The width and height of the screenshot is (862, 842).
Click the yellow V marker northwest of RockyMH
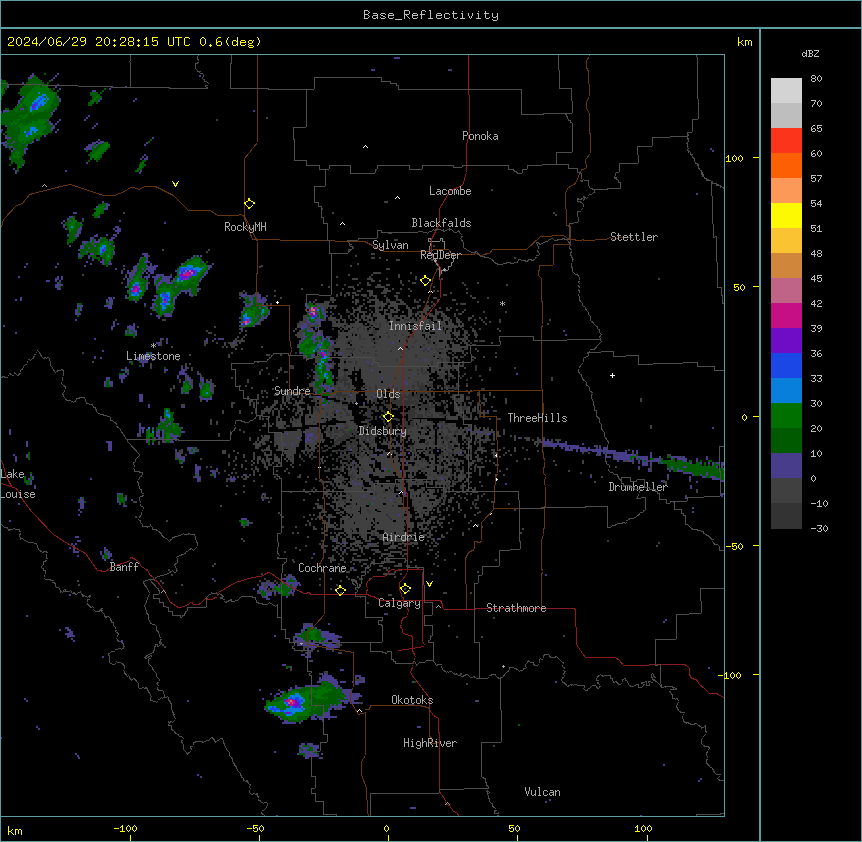pos(175,184)
